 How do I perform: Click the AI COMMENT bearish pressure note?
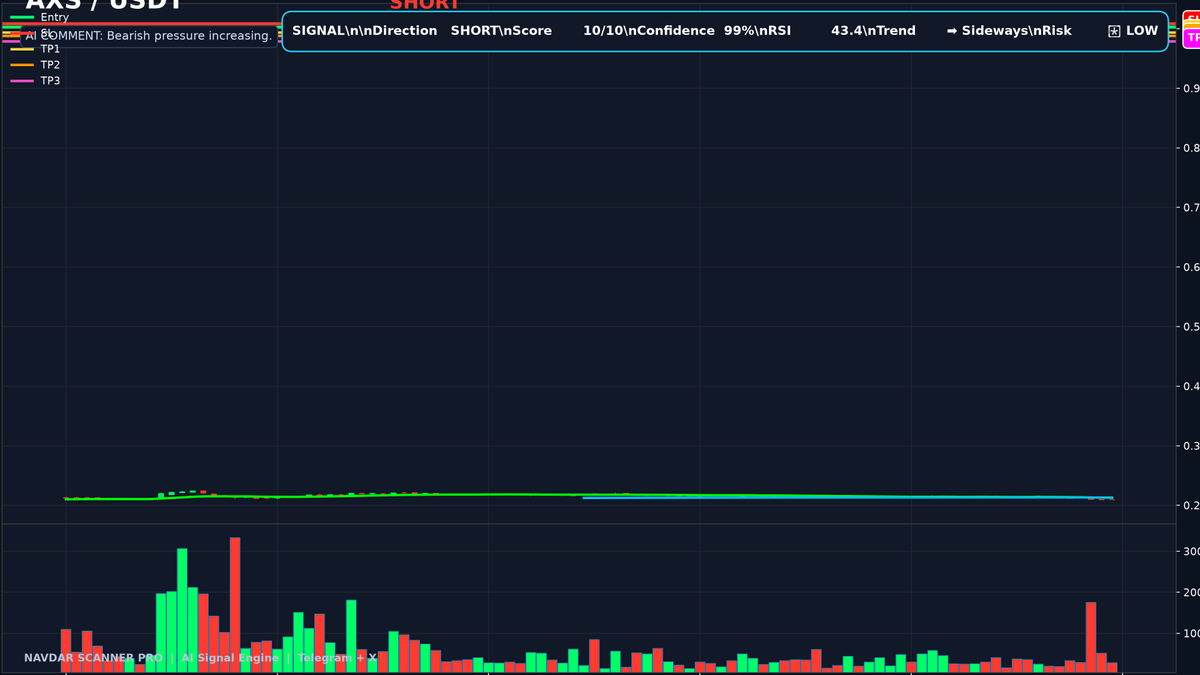(148, 36)
